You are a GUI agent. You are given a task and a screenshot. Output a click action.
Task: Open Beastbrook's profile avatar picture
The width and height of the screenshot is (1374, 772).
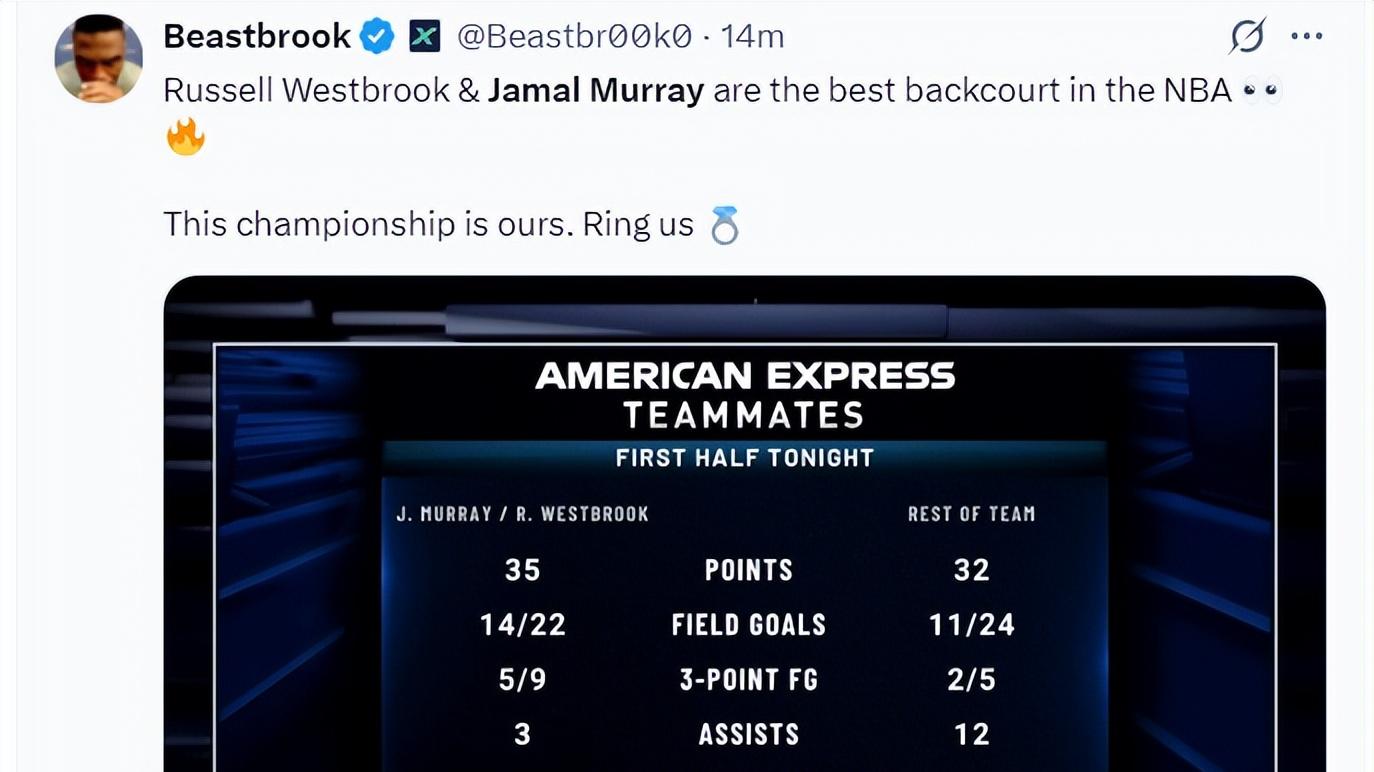coord(98,58)
